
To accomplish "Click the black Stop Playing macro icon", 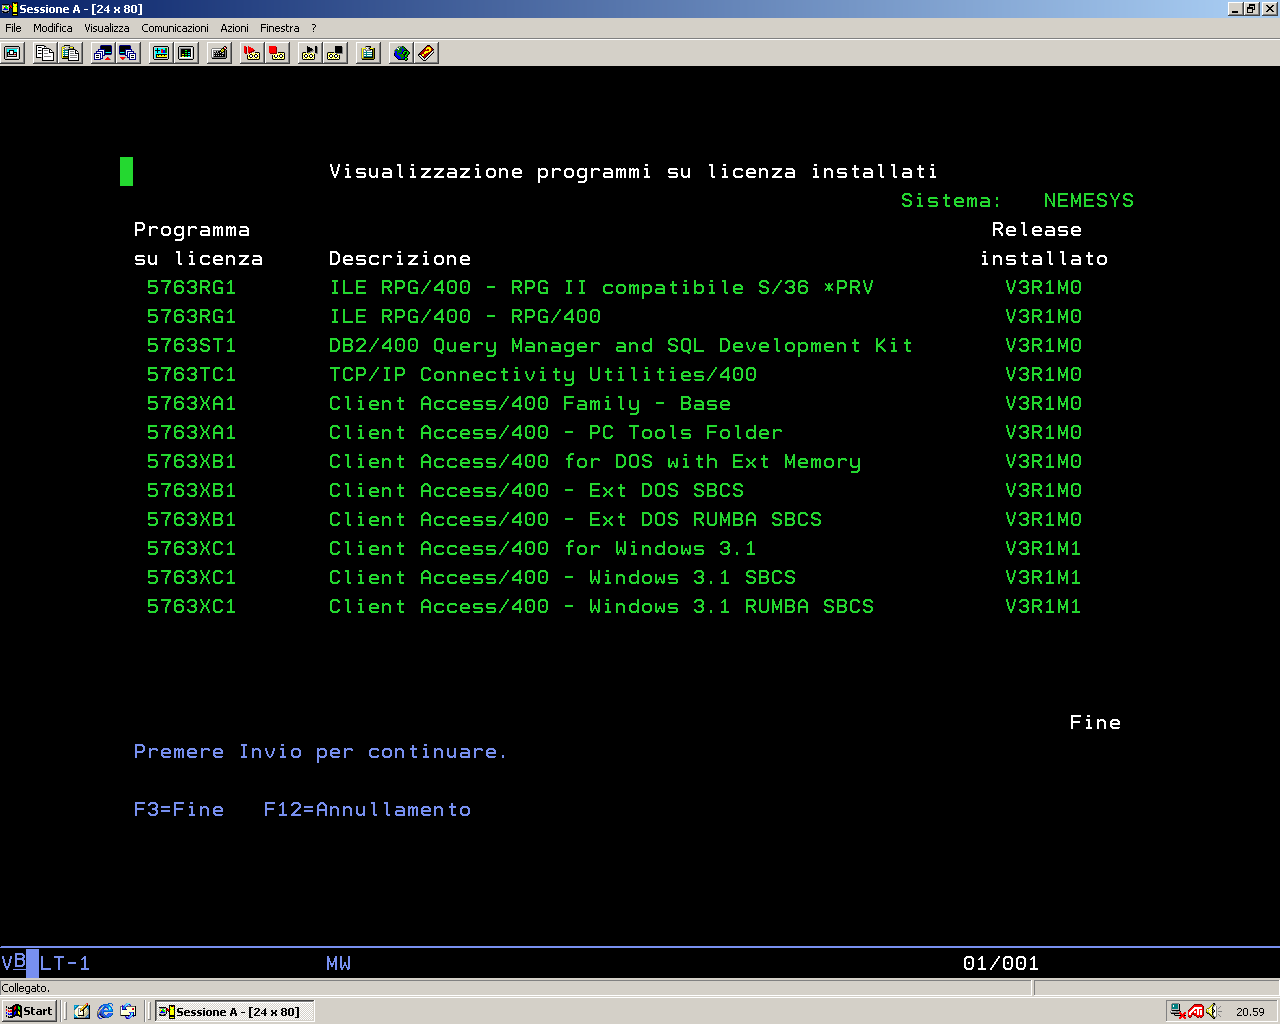I will click(x=335, y=53).
